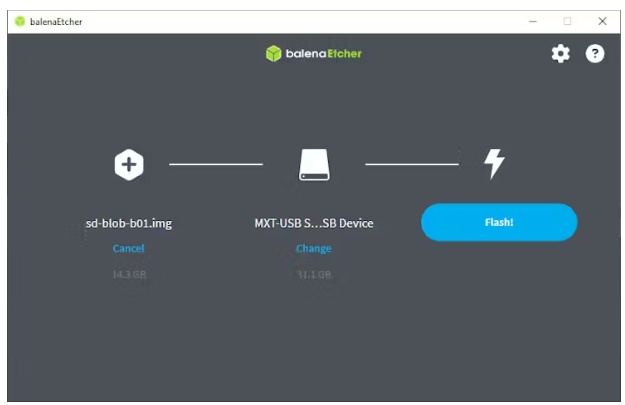Click the sd-blob-b01.img file name
Screen dimensions: 625x405
coord(129,223)
